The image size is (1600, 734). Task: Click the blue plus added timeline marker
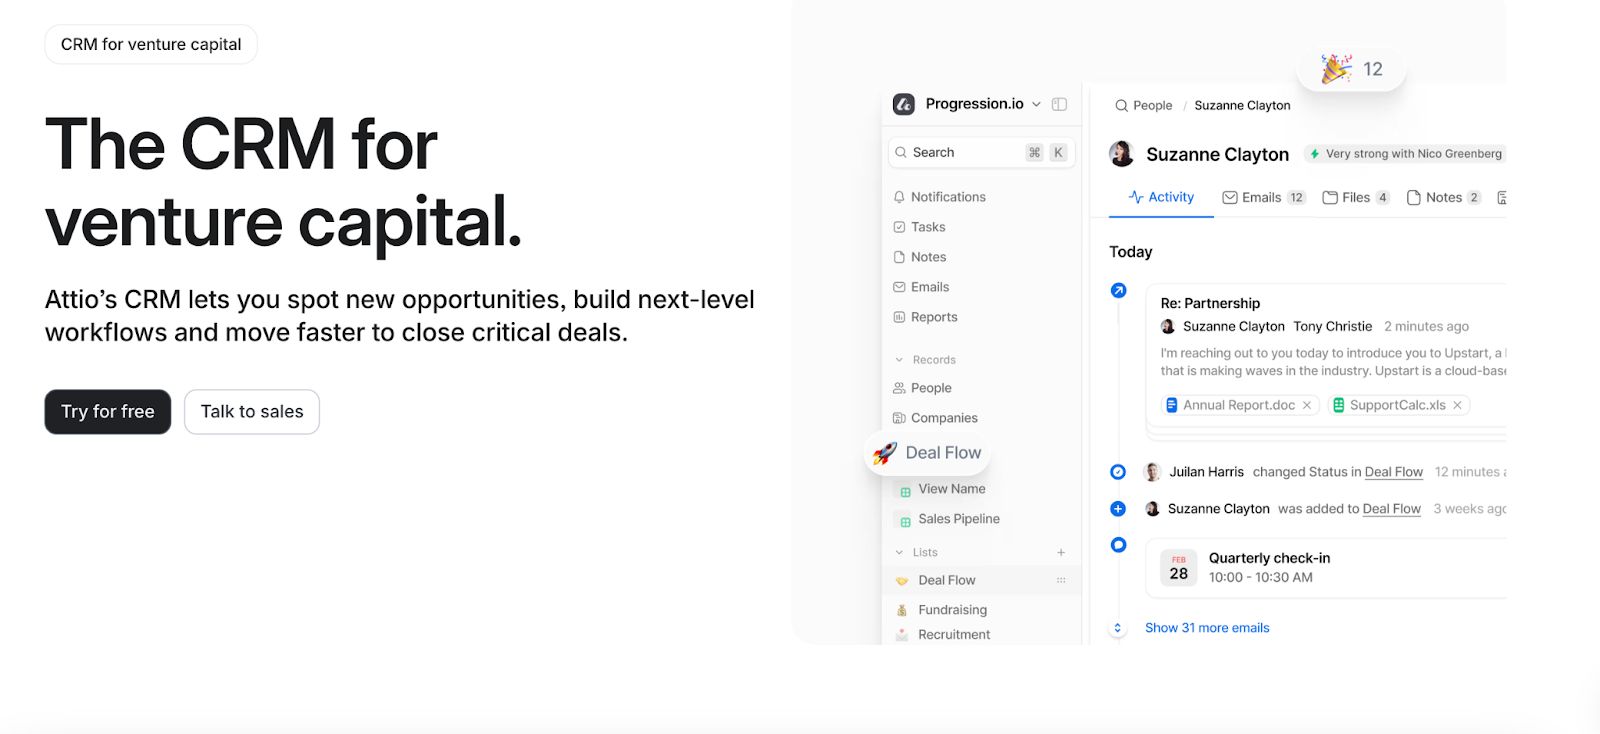[x=1118, y=509]
